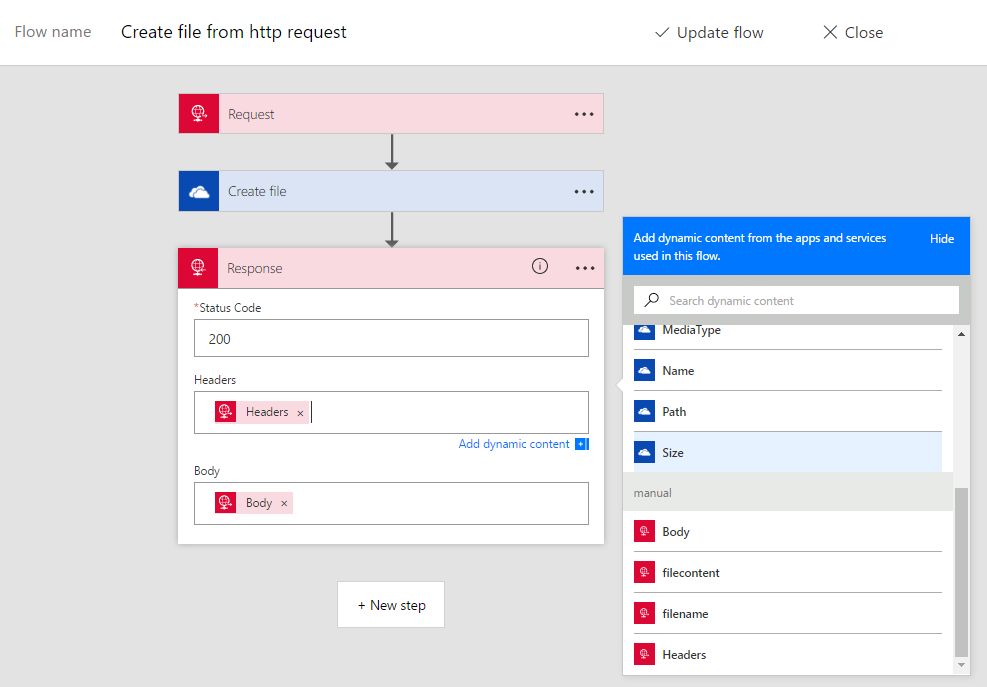
Task: Hide the dynamic content panel
Action: coord(941,239)
